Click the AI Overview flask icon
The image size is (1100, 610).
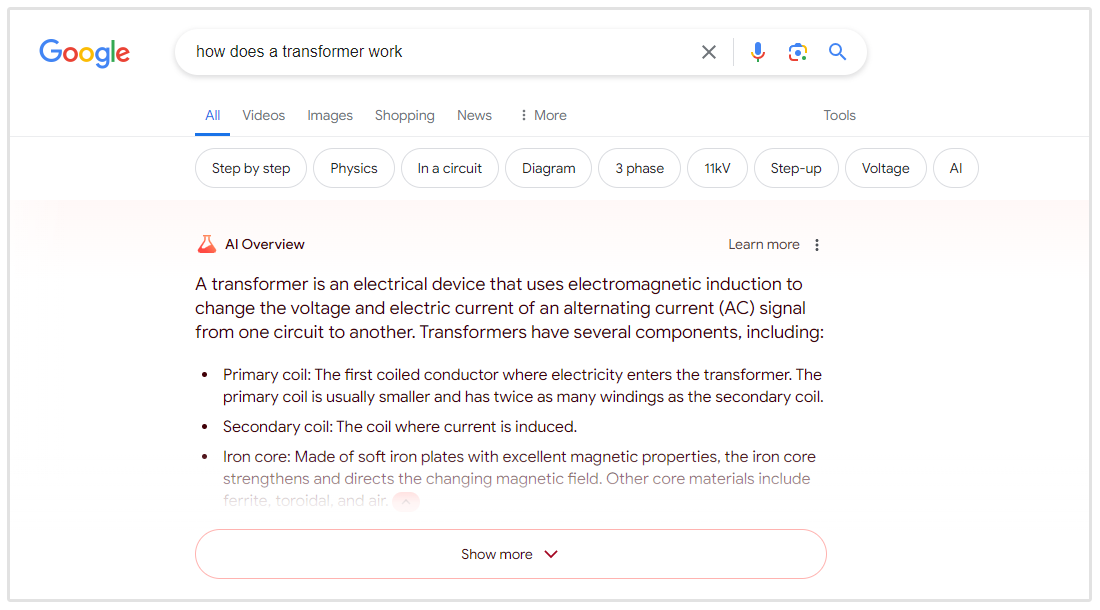(206, 243)
